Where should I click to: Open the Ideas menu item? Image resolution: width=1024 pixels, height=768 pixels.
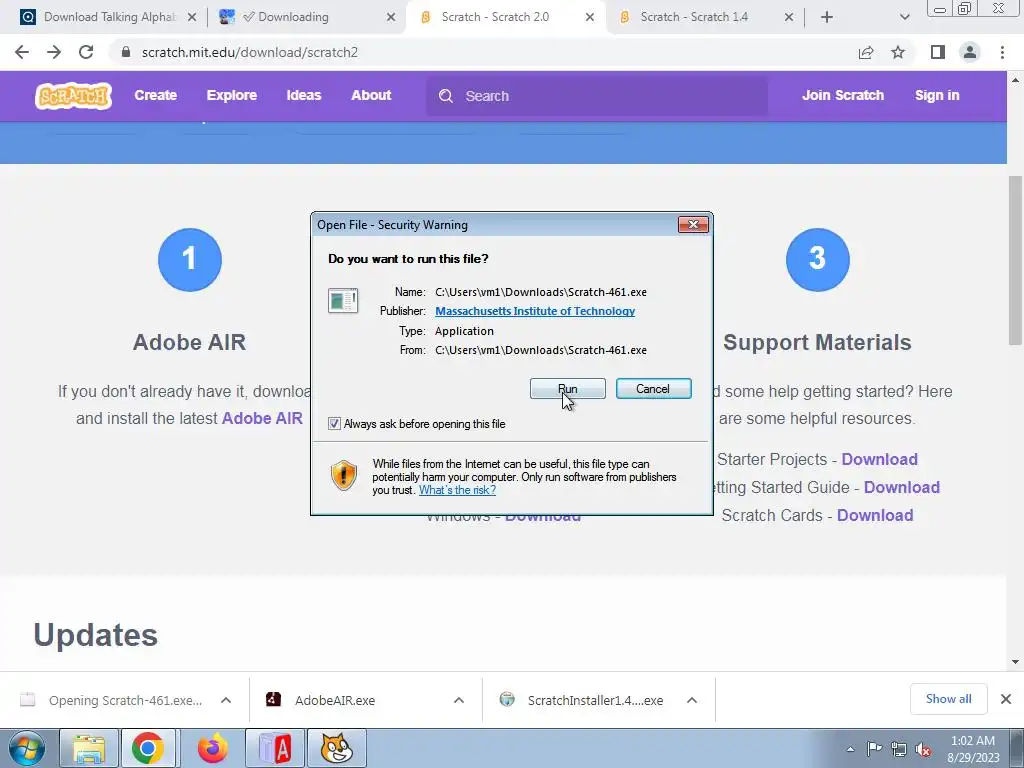click(x=304, y=95)
